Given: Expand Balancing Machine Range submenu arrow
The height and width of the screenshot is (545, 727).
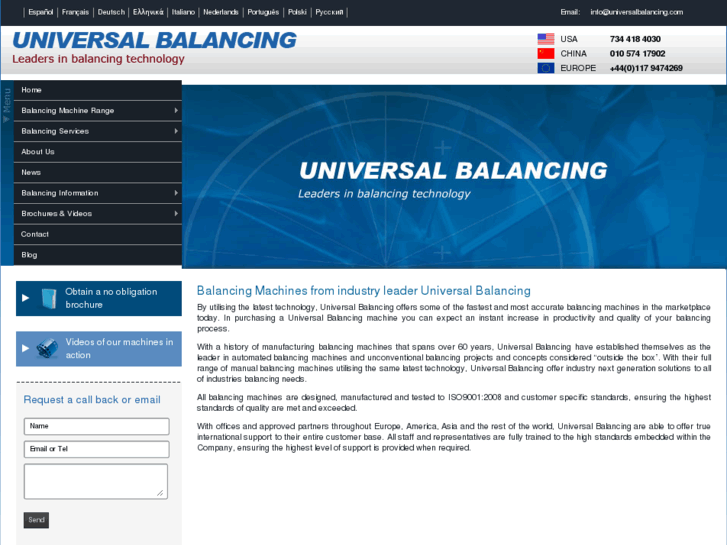Looking at the screenshot, I should (176, 110).
